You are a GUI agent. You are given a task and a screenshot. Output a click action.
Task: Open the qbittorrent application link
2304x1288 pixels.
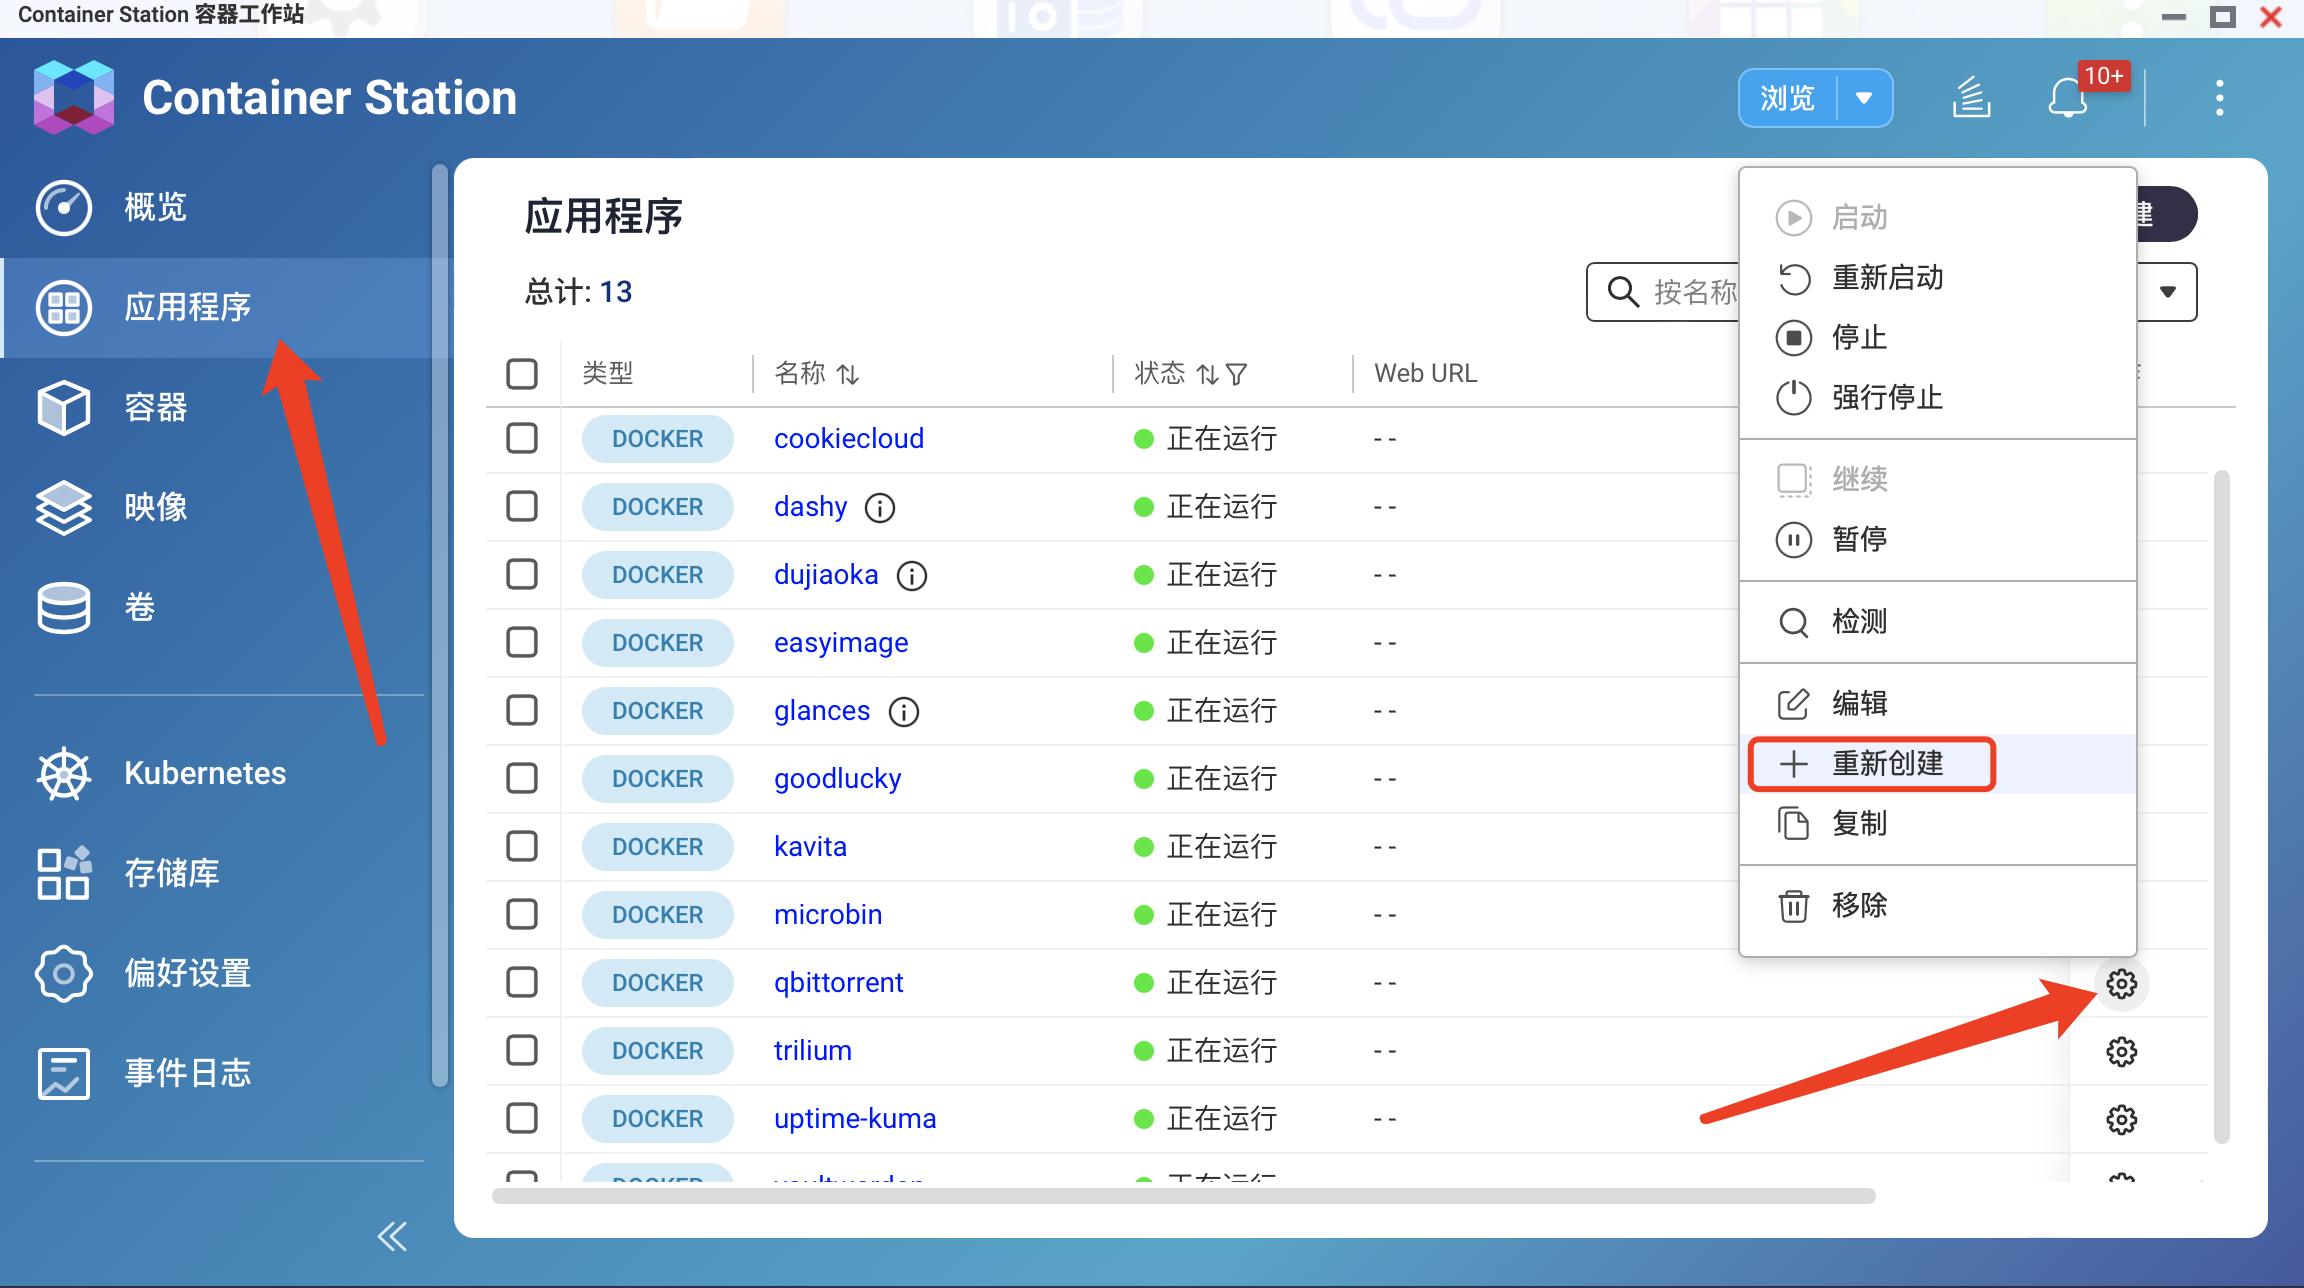(838, 982)
